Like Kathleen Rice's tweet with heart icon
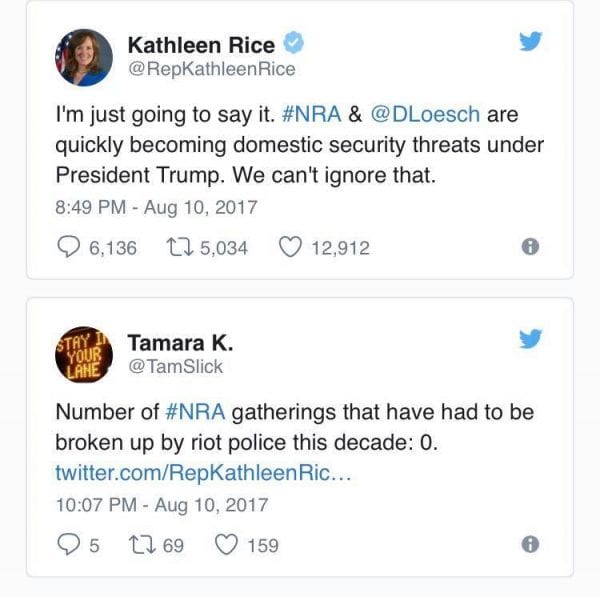 pos(291,247)
